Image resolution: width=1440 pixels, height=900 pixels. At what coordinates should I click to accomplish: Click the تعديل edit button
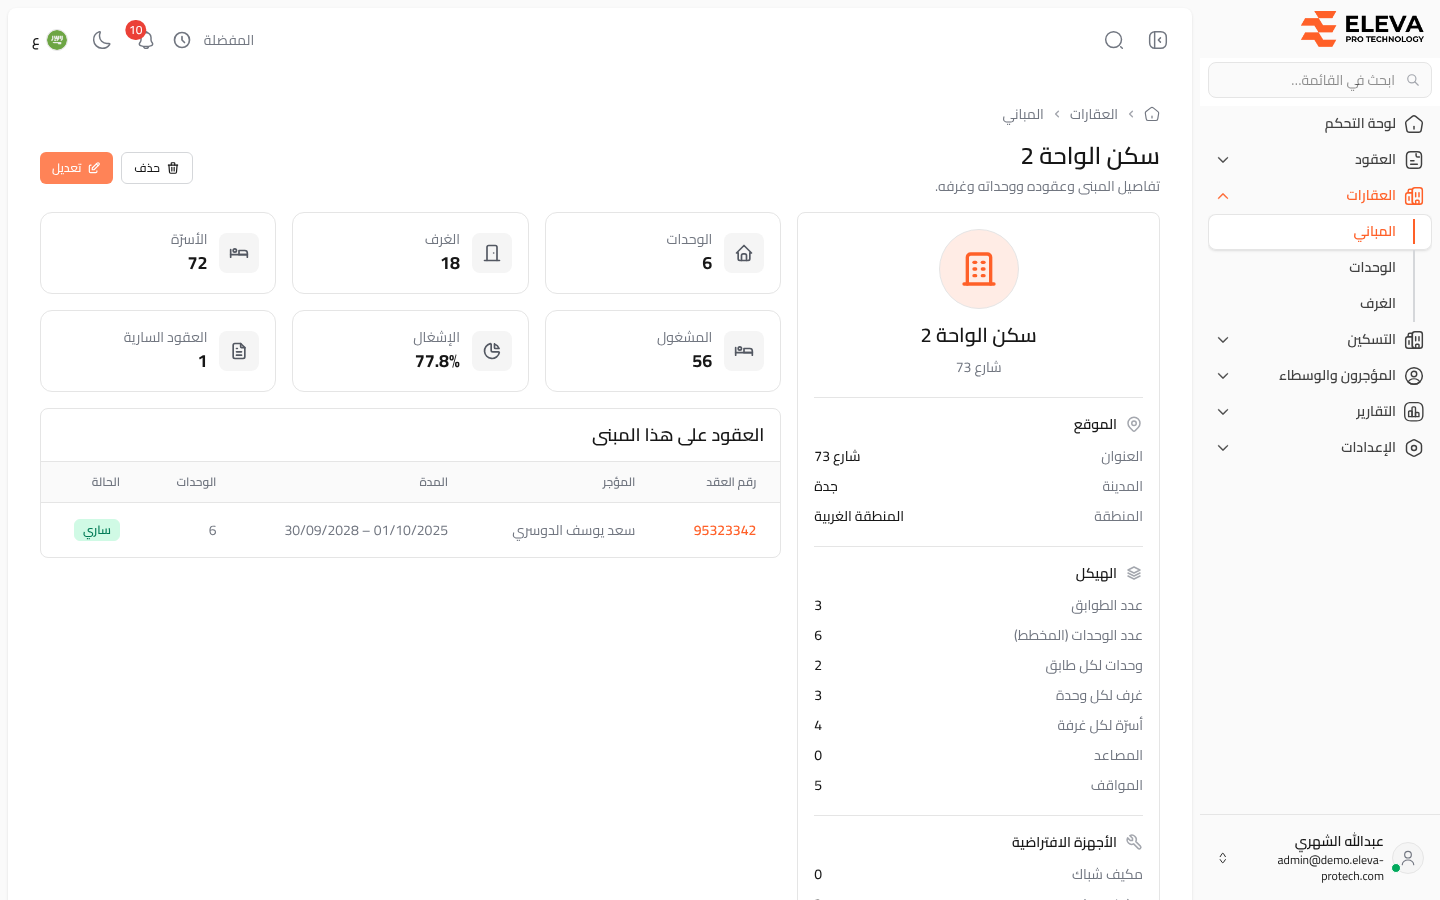click(76, 168)
